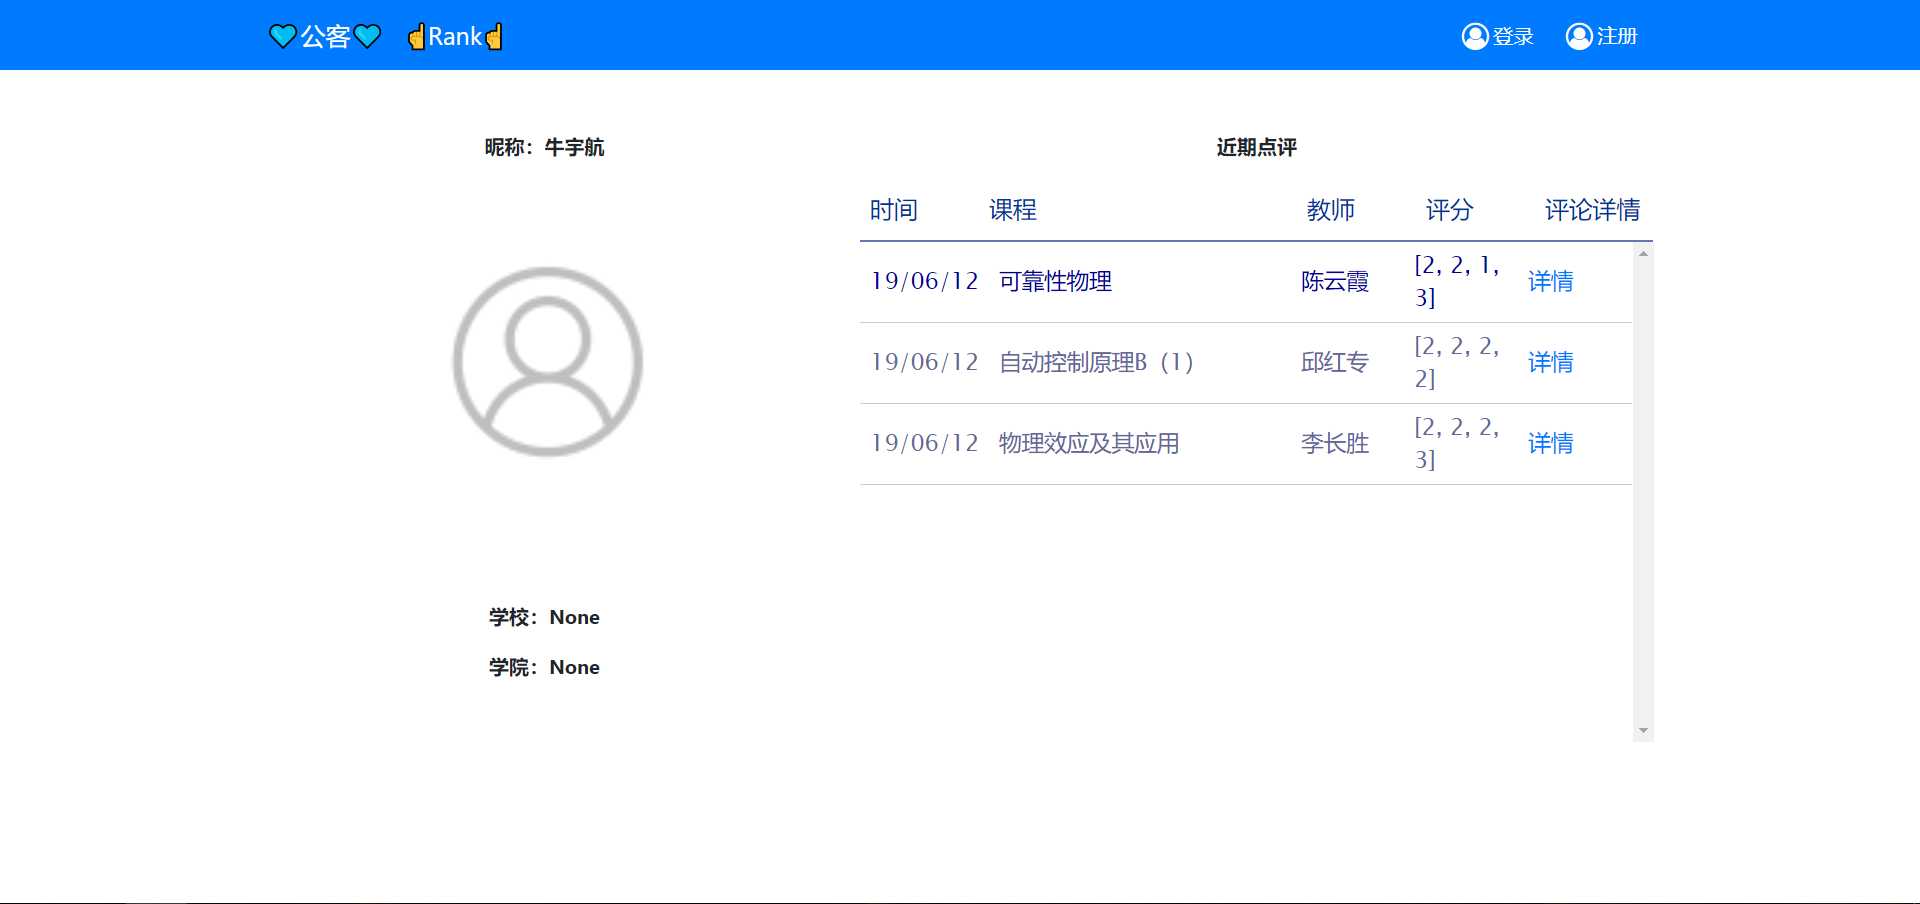Click teacher name 陈云霞
Viewport: 1920px width, 904px height.
click(x=1335, y=281)
